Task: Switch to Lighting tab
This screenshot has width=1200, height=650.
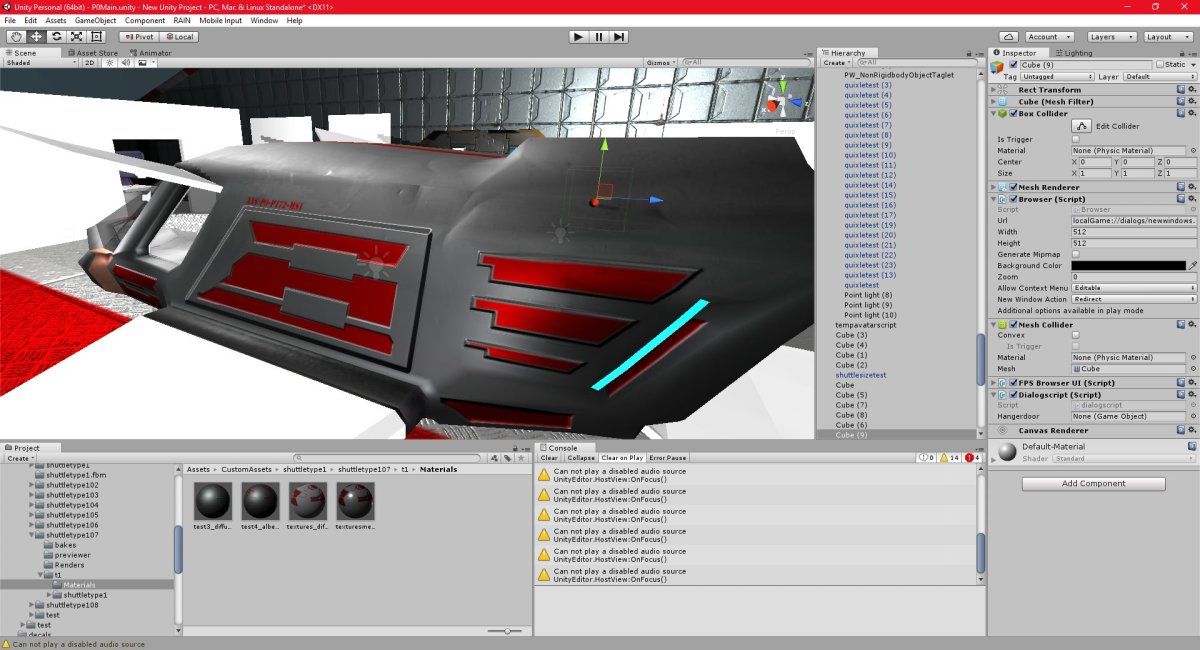Action: (x=1074, y=53)
